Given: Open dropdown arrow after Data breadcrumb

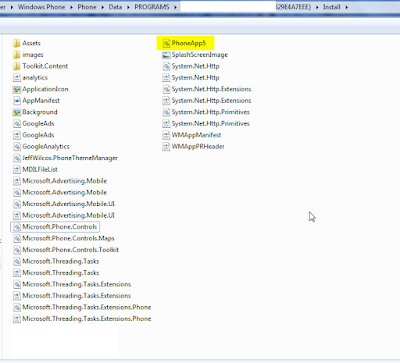Looking at the screenshot, I should (128, 7).
